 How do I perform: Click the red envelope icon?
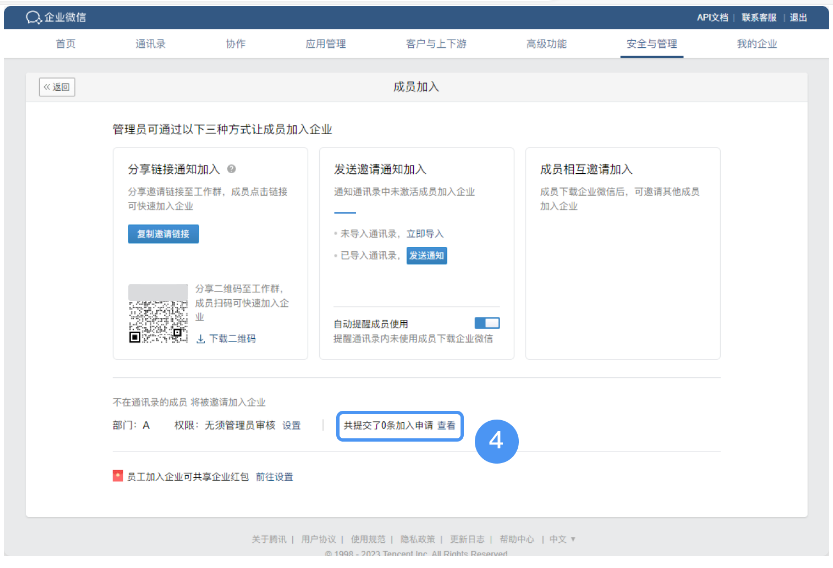(x=117, y=477)
